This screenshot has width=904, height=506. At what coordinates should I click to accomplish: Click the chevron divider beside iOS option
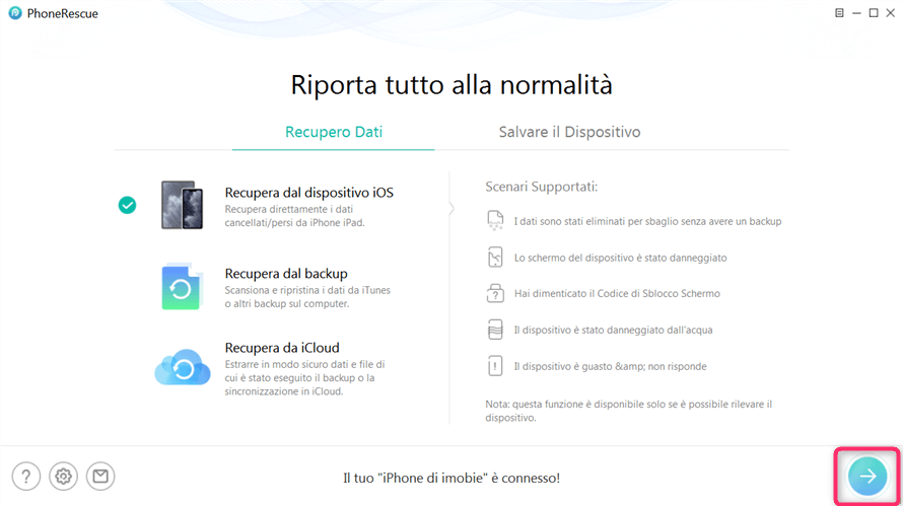point(450,208)
